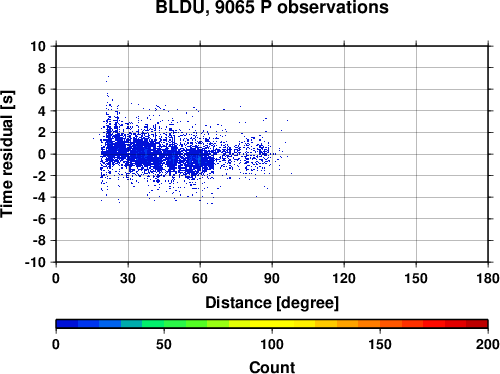Click the dark blue colorbar segment at 0
This screenshot has height=374, width=500.
[x=67, y=324]
